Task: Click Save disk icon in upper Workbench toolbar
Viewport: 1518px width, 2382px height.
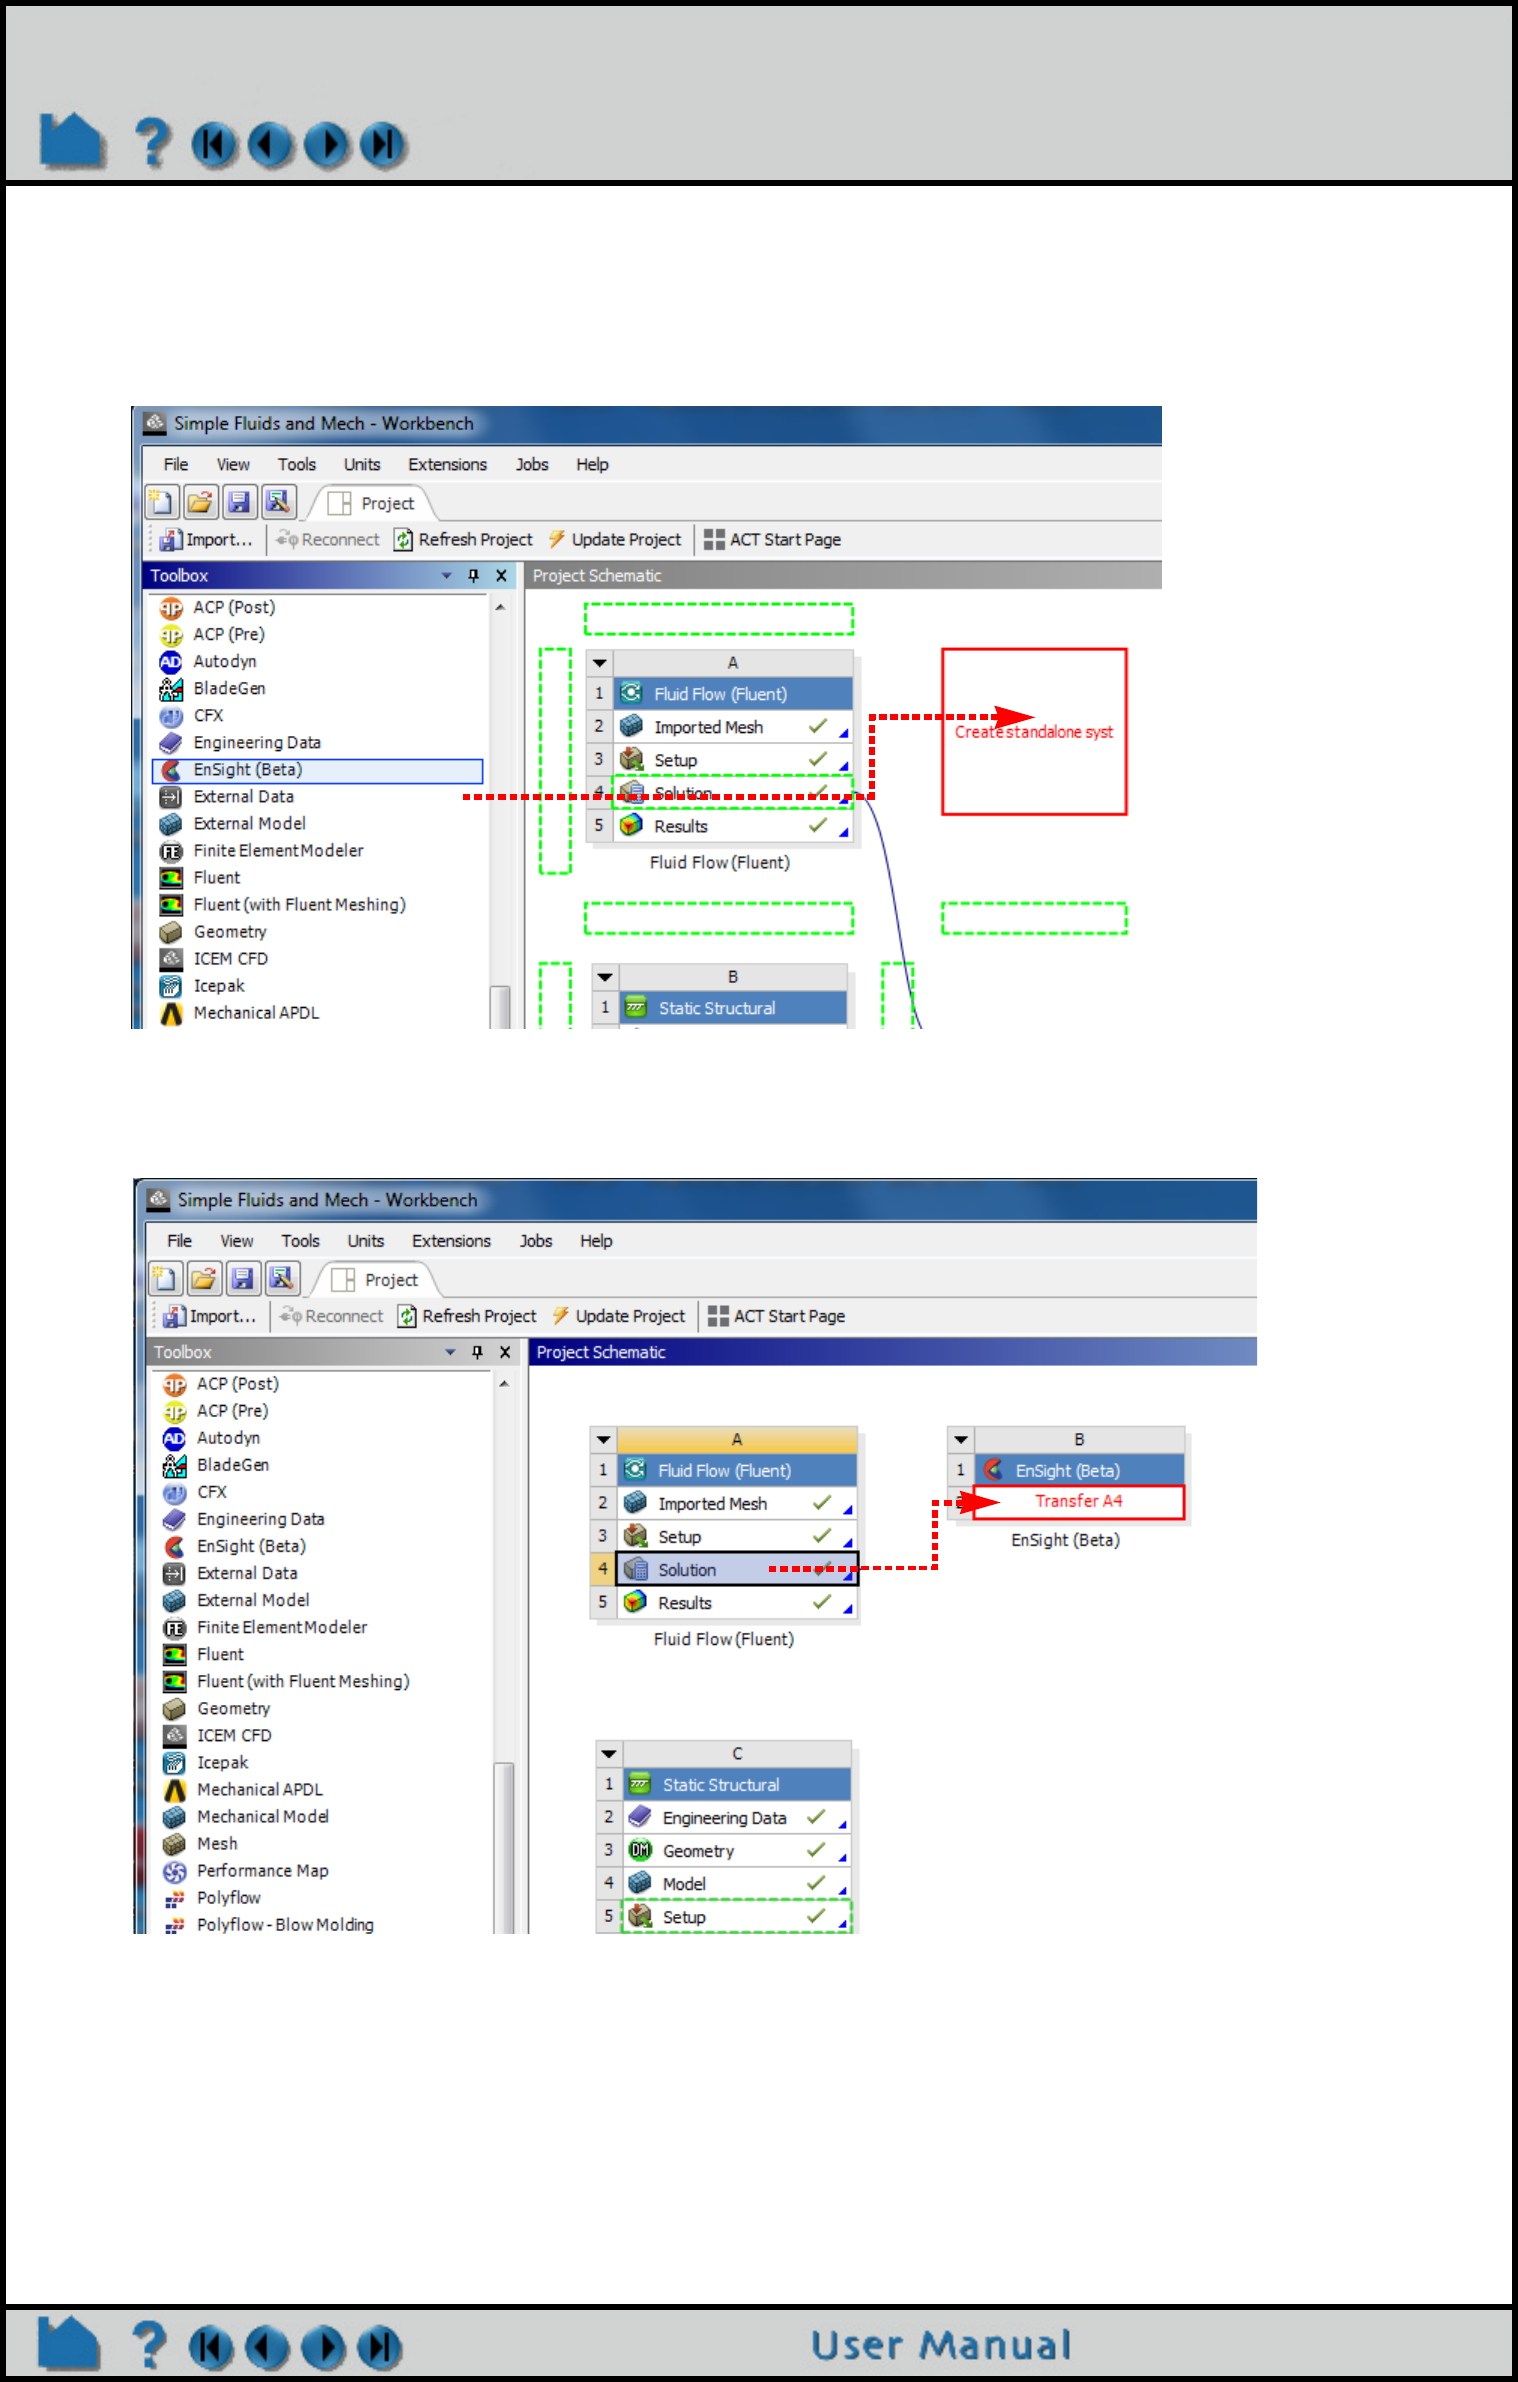Action: pyautogui.click(x=239, y=502)
